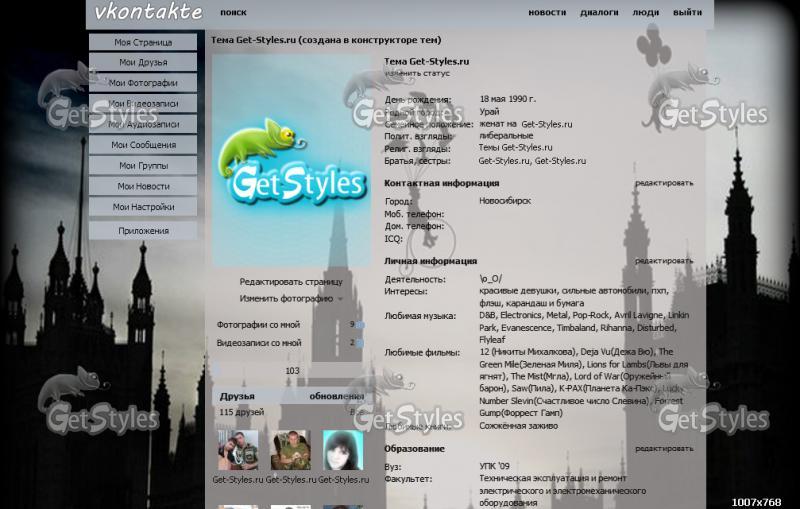Open Мои Группы in sidebar
The image size is (800, 509).
(x=143, y=165)
